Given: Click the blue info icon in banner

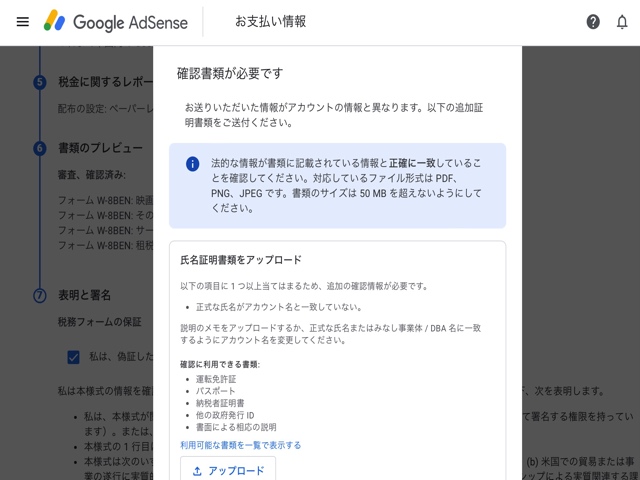Looking at the screenshot, I should (x=193, y=164).
